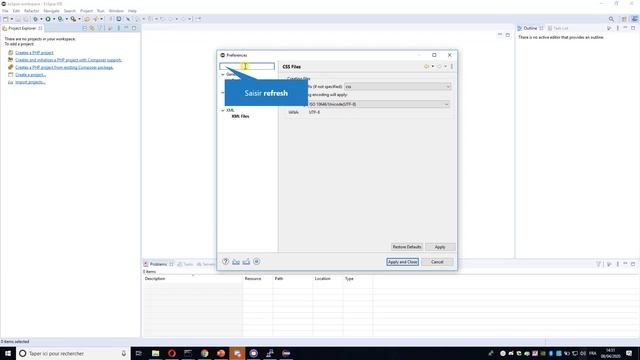Open the New dropdown arrow in toolbar

point(11,19)
